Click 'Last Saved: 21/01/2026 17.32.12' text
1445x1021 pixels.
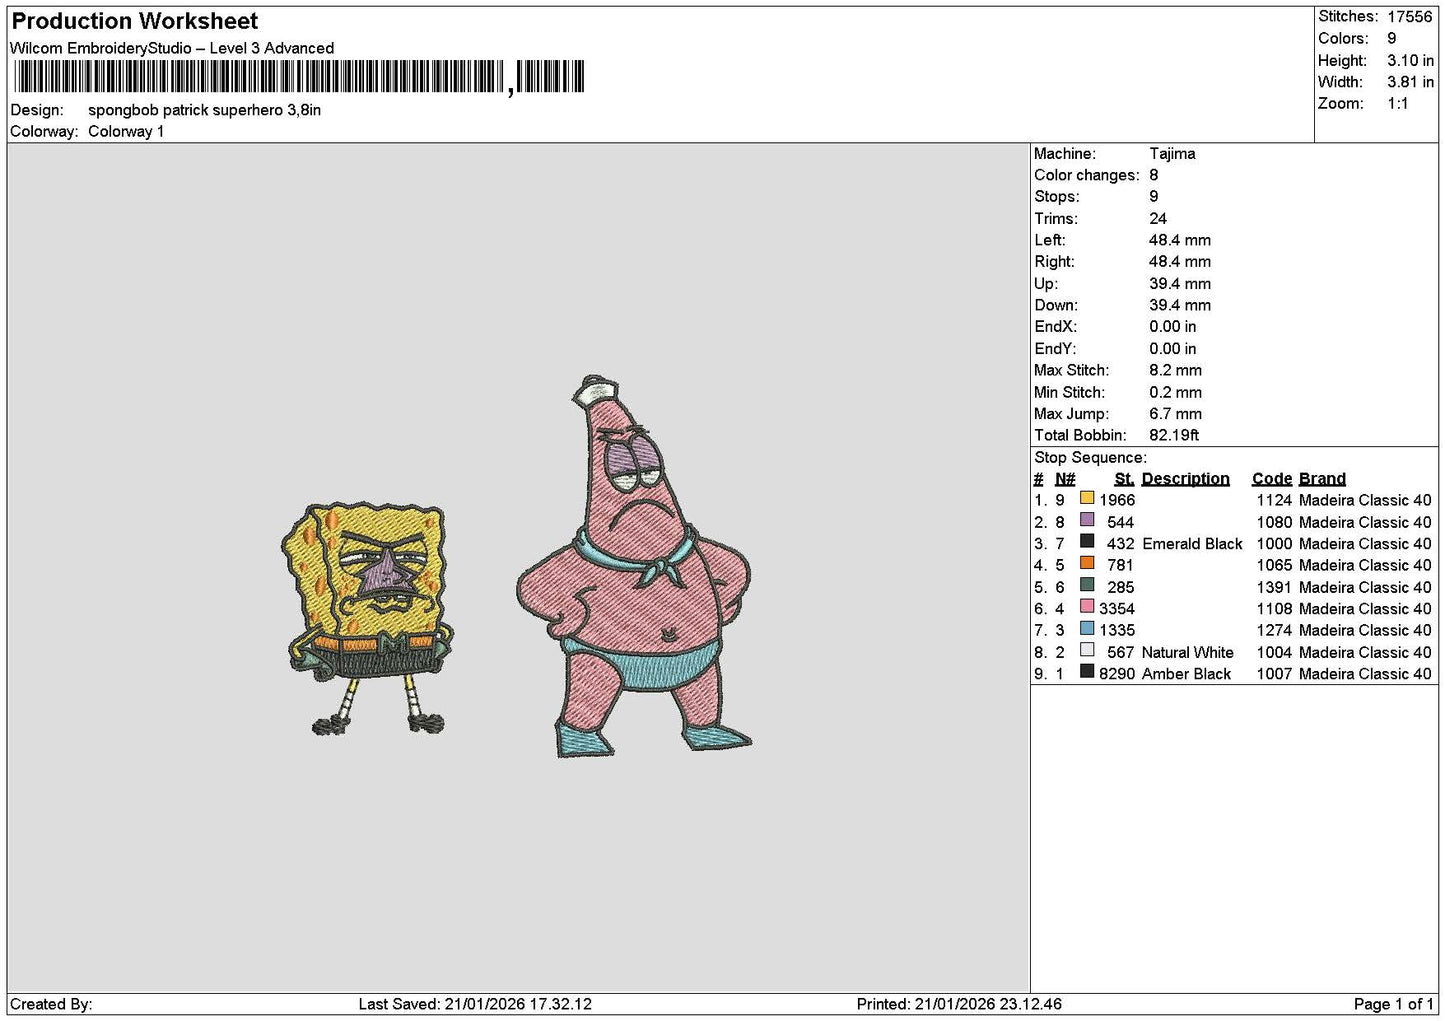tap(475, 1004)
